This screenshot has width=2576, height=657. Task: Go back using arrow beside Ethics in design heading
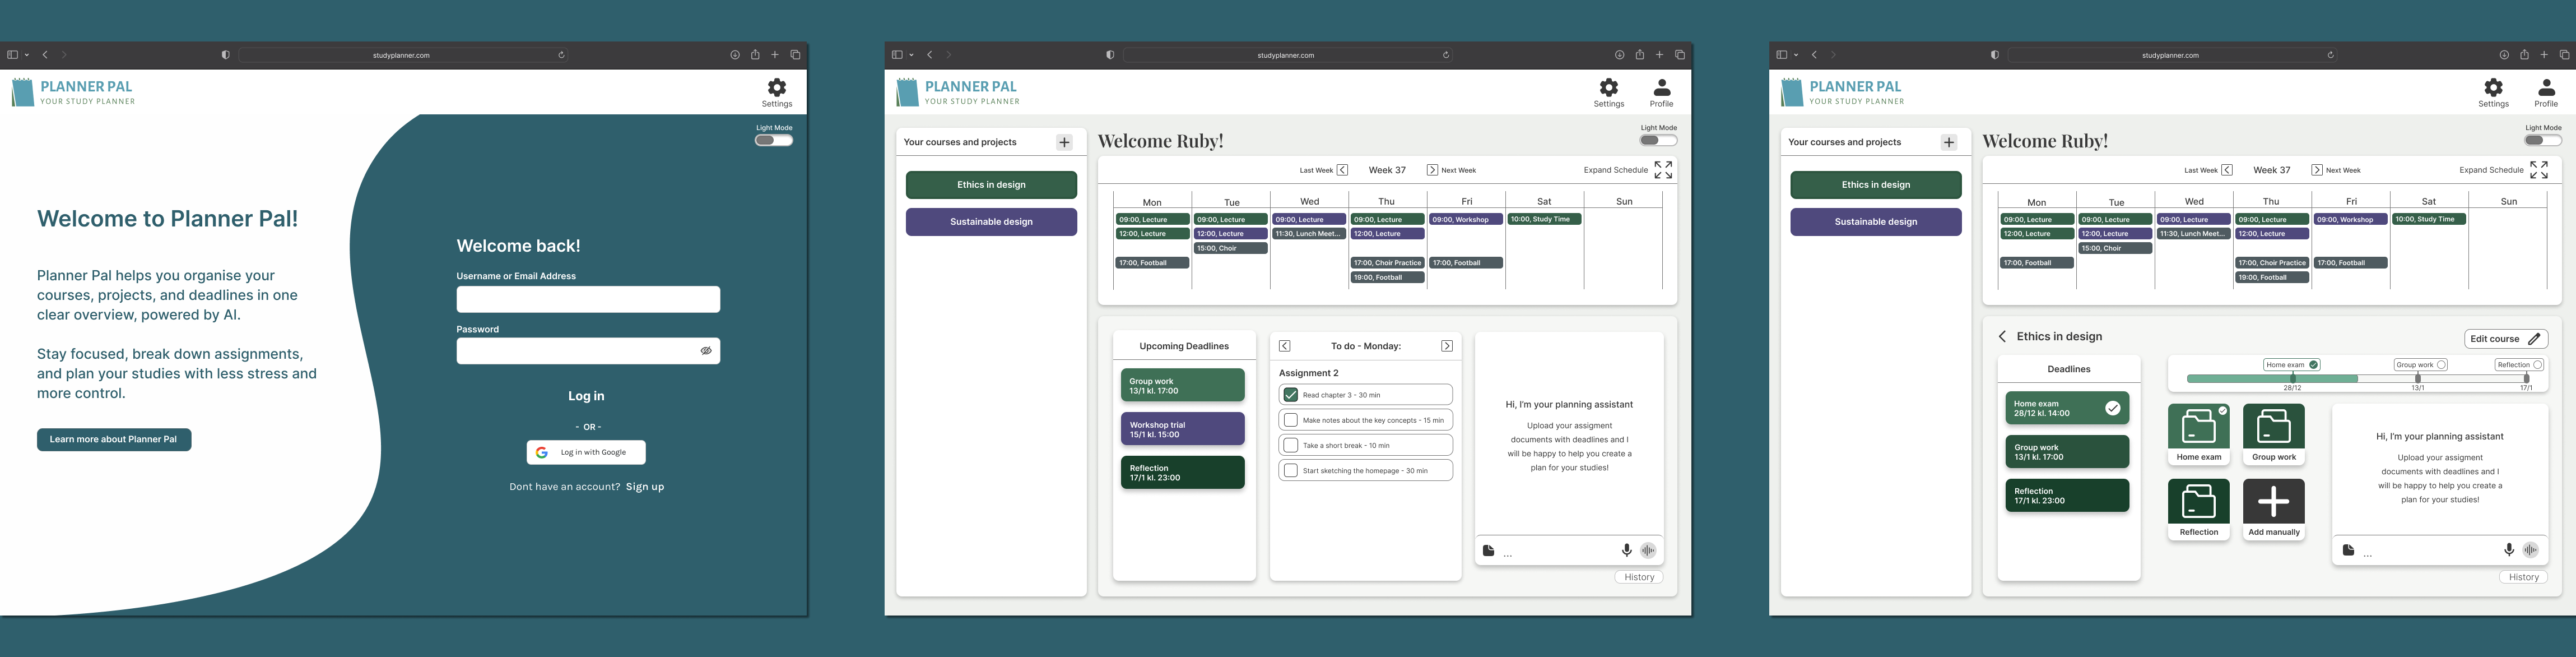coord(2002,337)
